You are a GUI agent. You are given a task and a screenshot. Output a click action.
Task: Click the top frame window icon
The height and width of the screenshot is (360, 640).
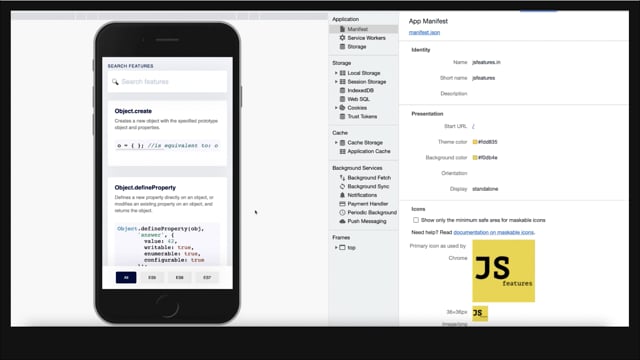342,247
